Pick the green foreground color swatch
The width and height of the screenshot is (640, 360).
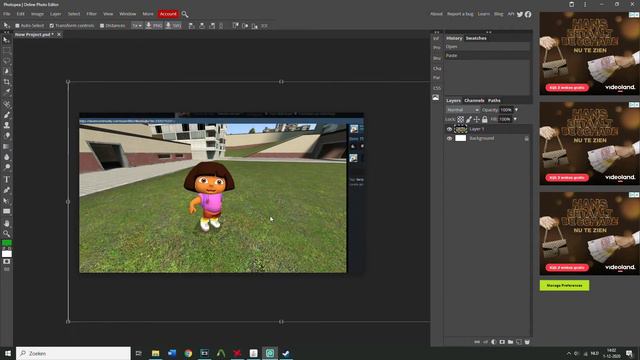point(7,243)
